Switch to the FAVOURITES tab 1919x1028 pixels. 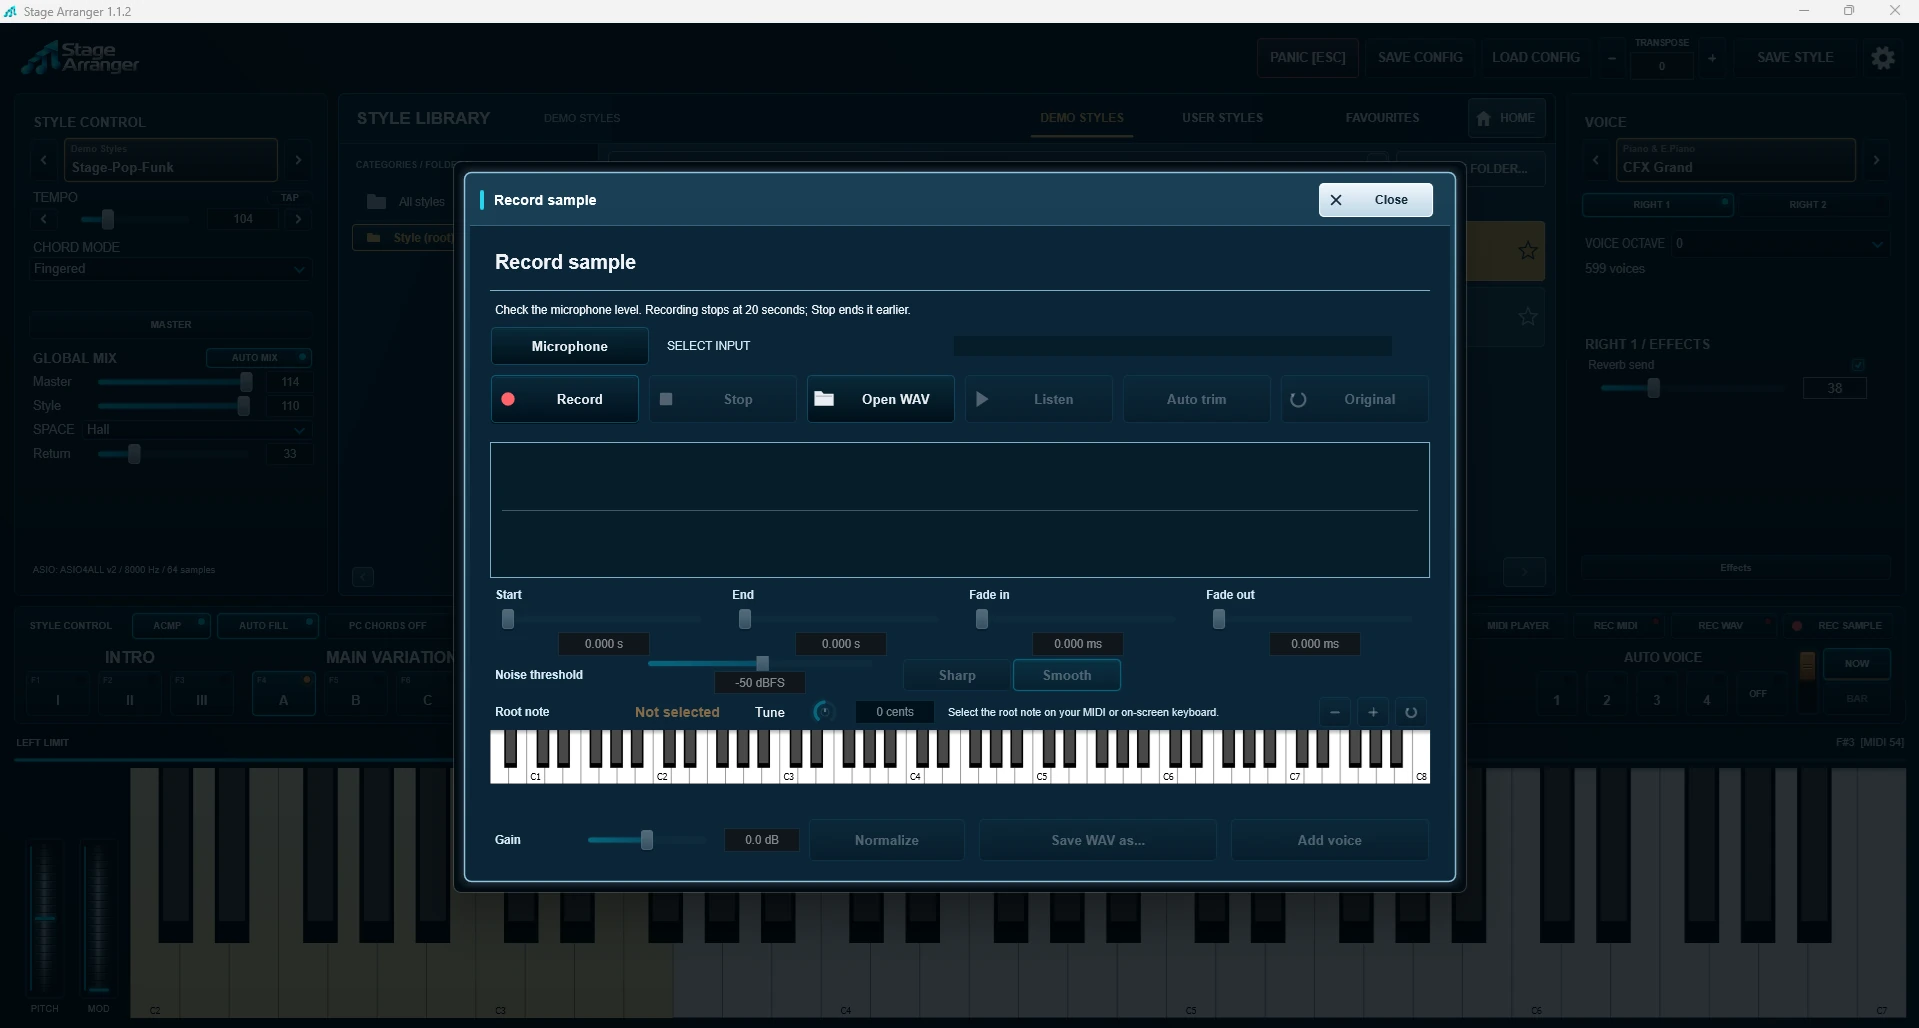1382,118
